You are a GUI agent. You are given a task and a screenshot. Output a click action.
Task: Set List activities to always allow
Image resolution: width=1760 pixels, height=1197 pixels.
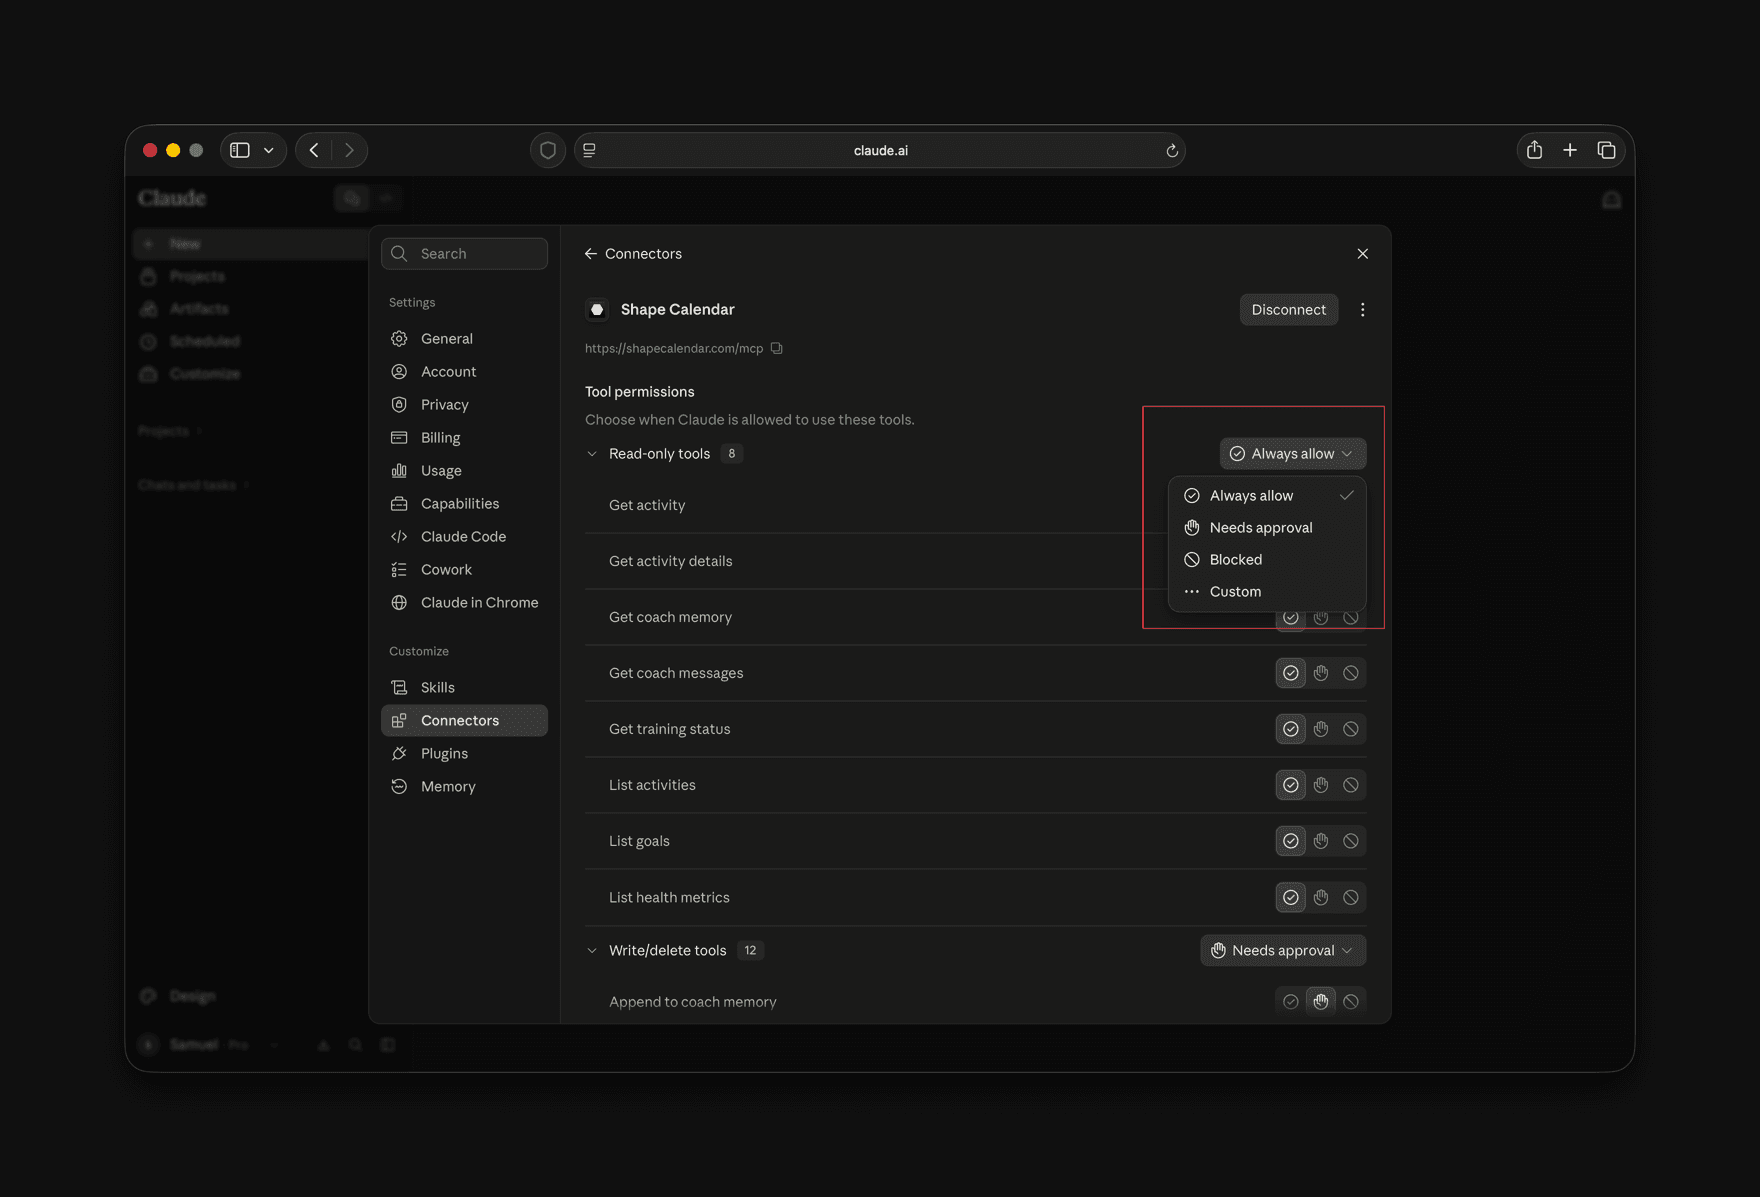(1291, 785)
